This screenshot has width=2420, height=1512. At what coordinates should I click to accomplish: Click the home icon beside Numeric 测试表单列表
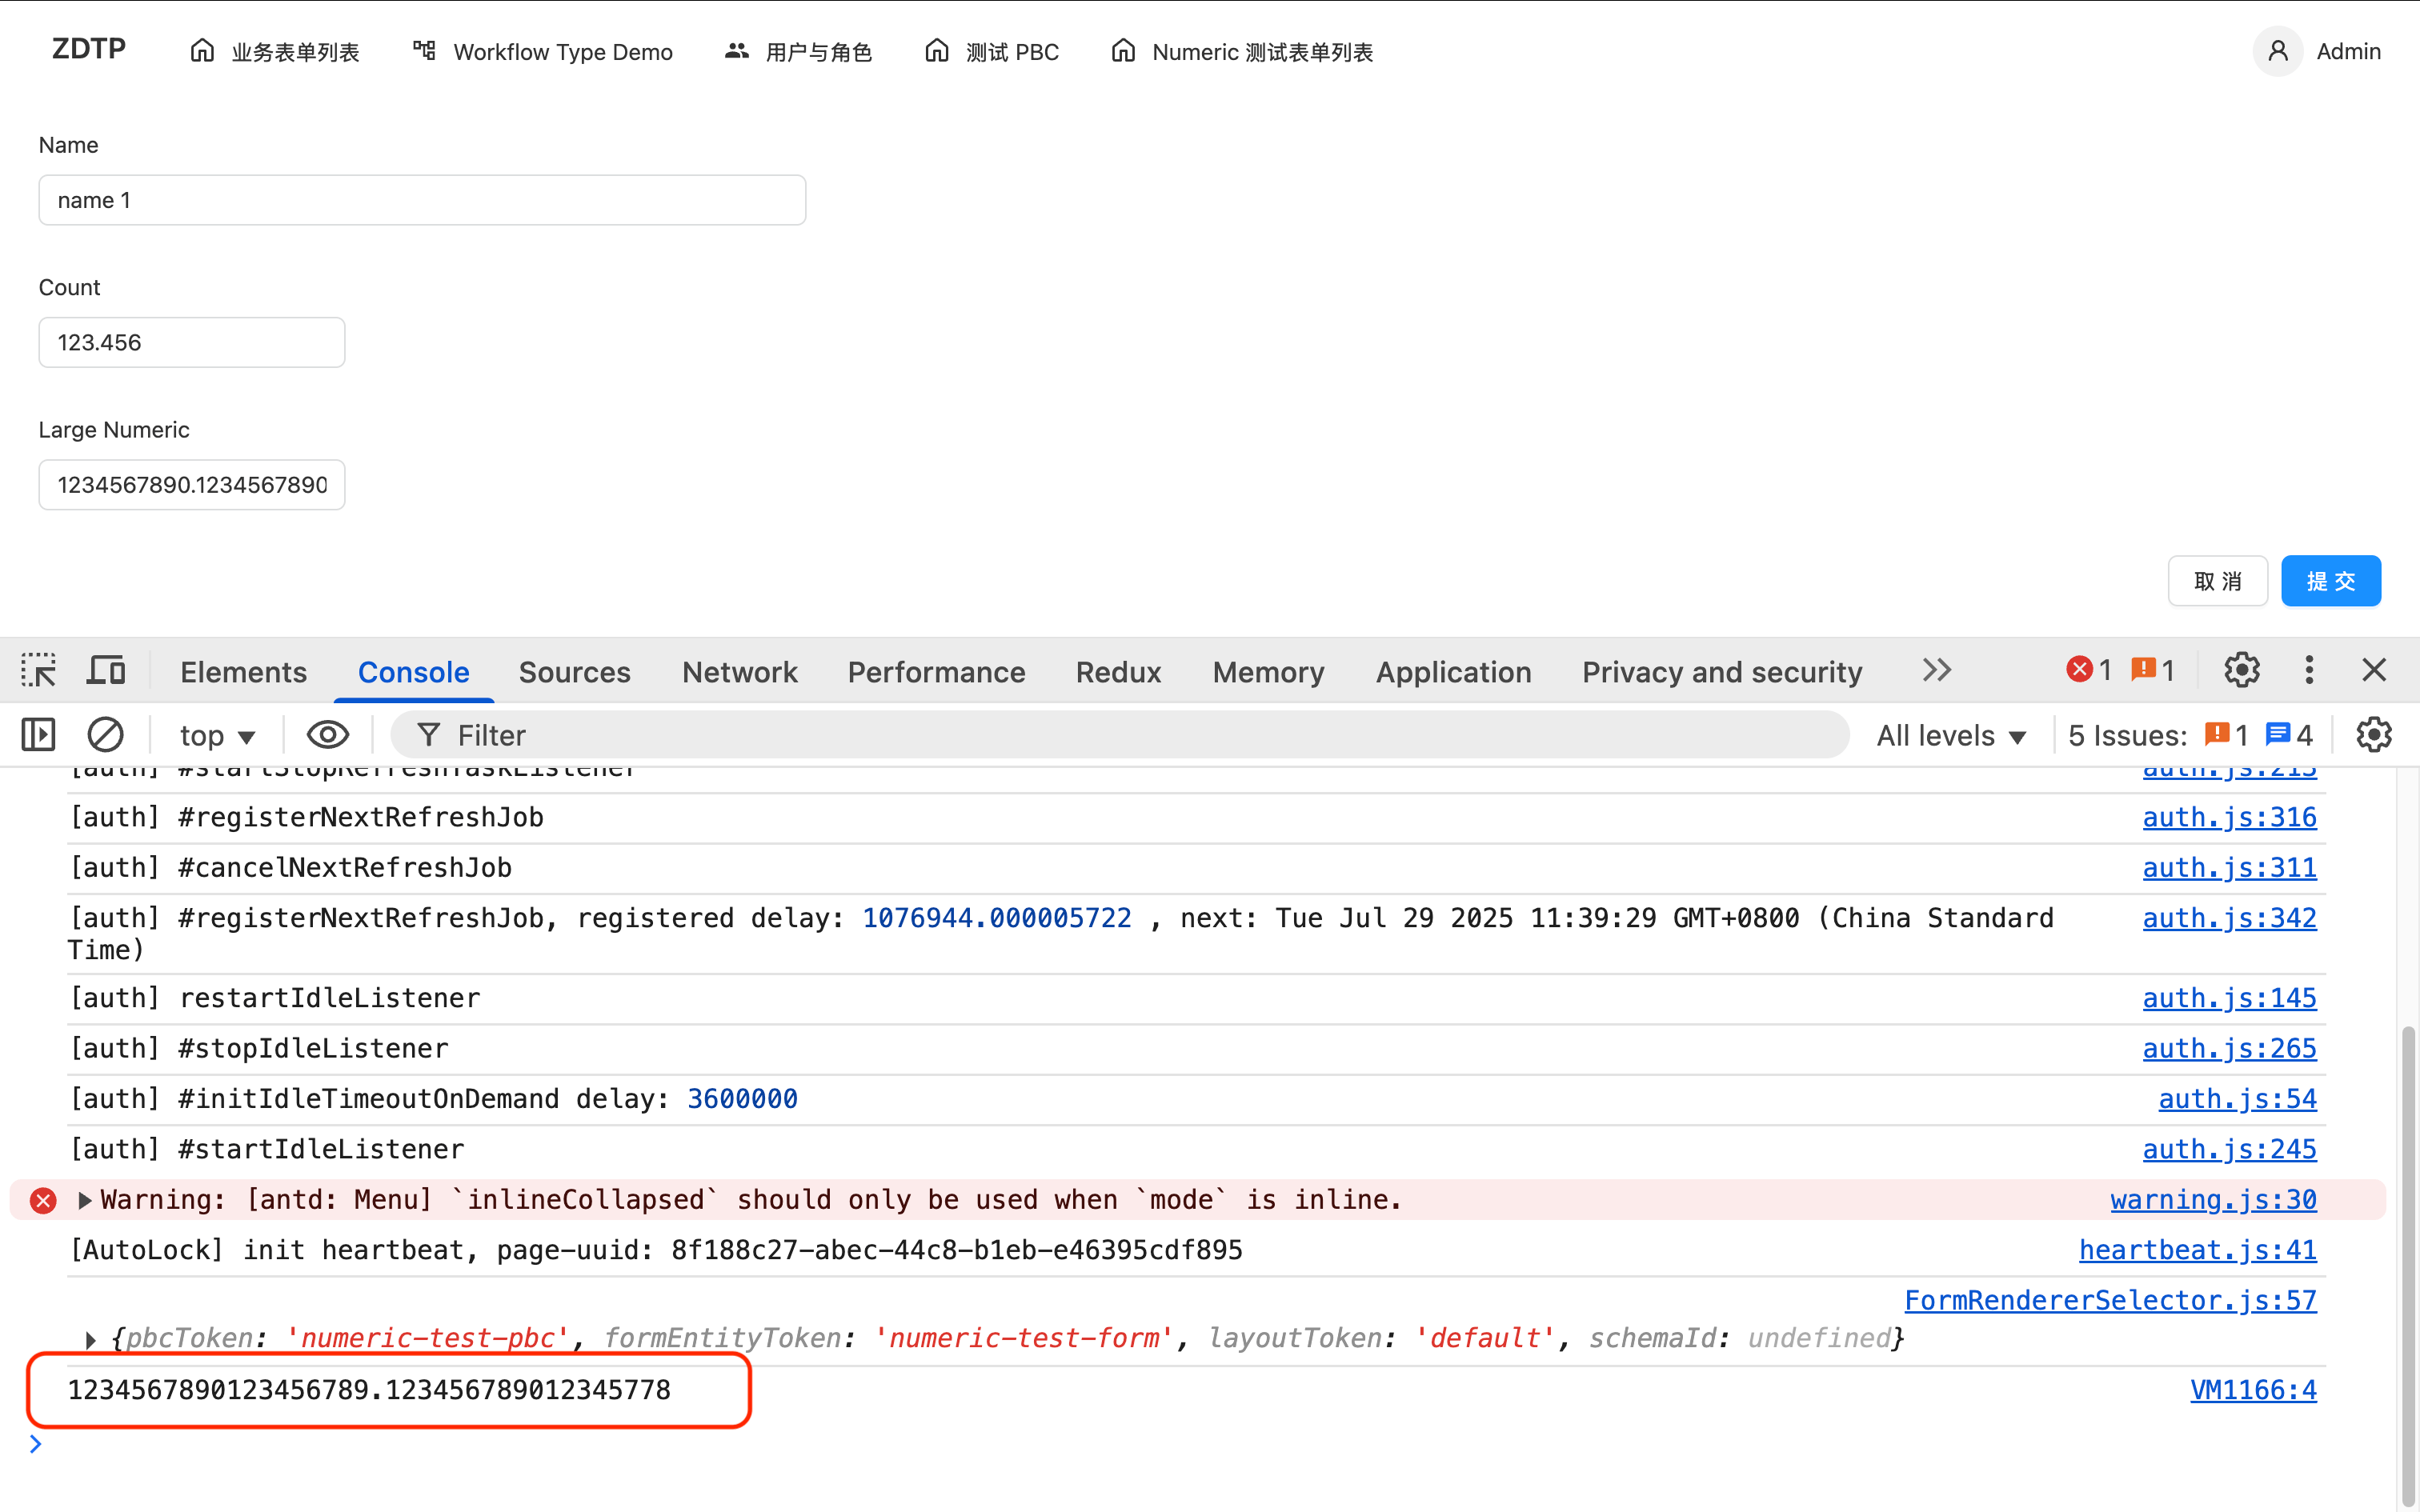click(x=1124, y=50)
